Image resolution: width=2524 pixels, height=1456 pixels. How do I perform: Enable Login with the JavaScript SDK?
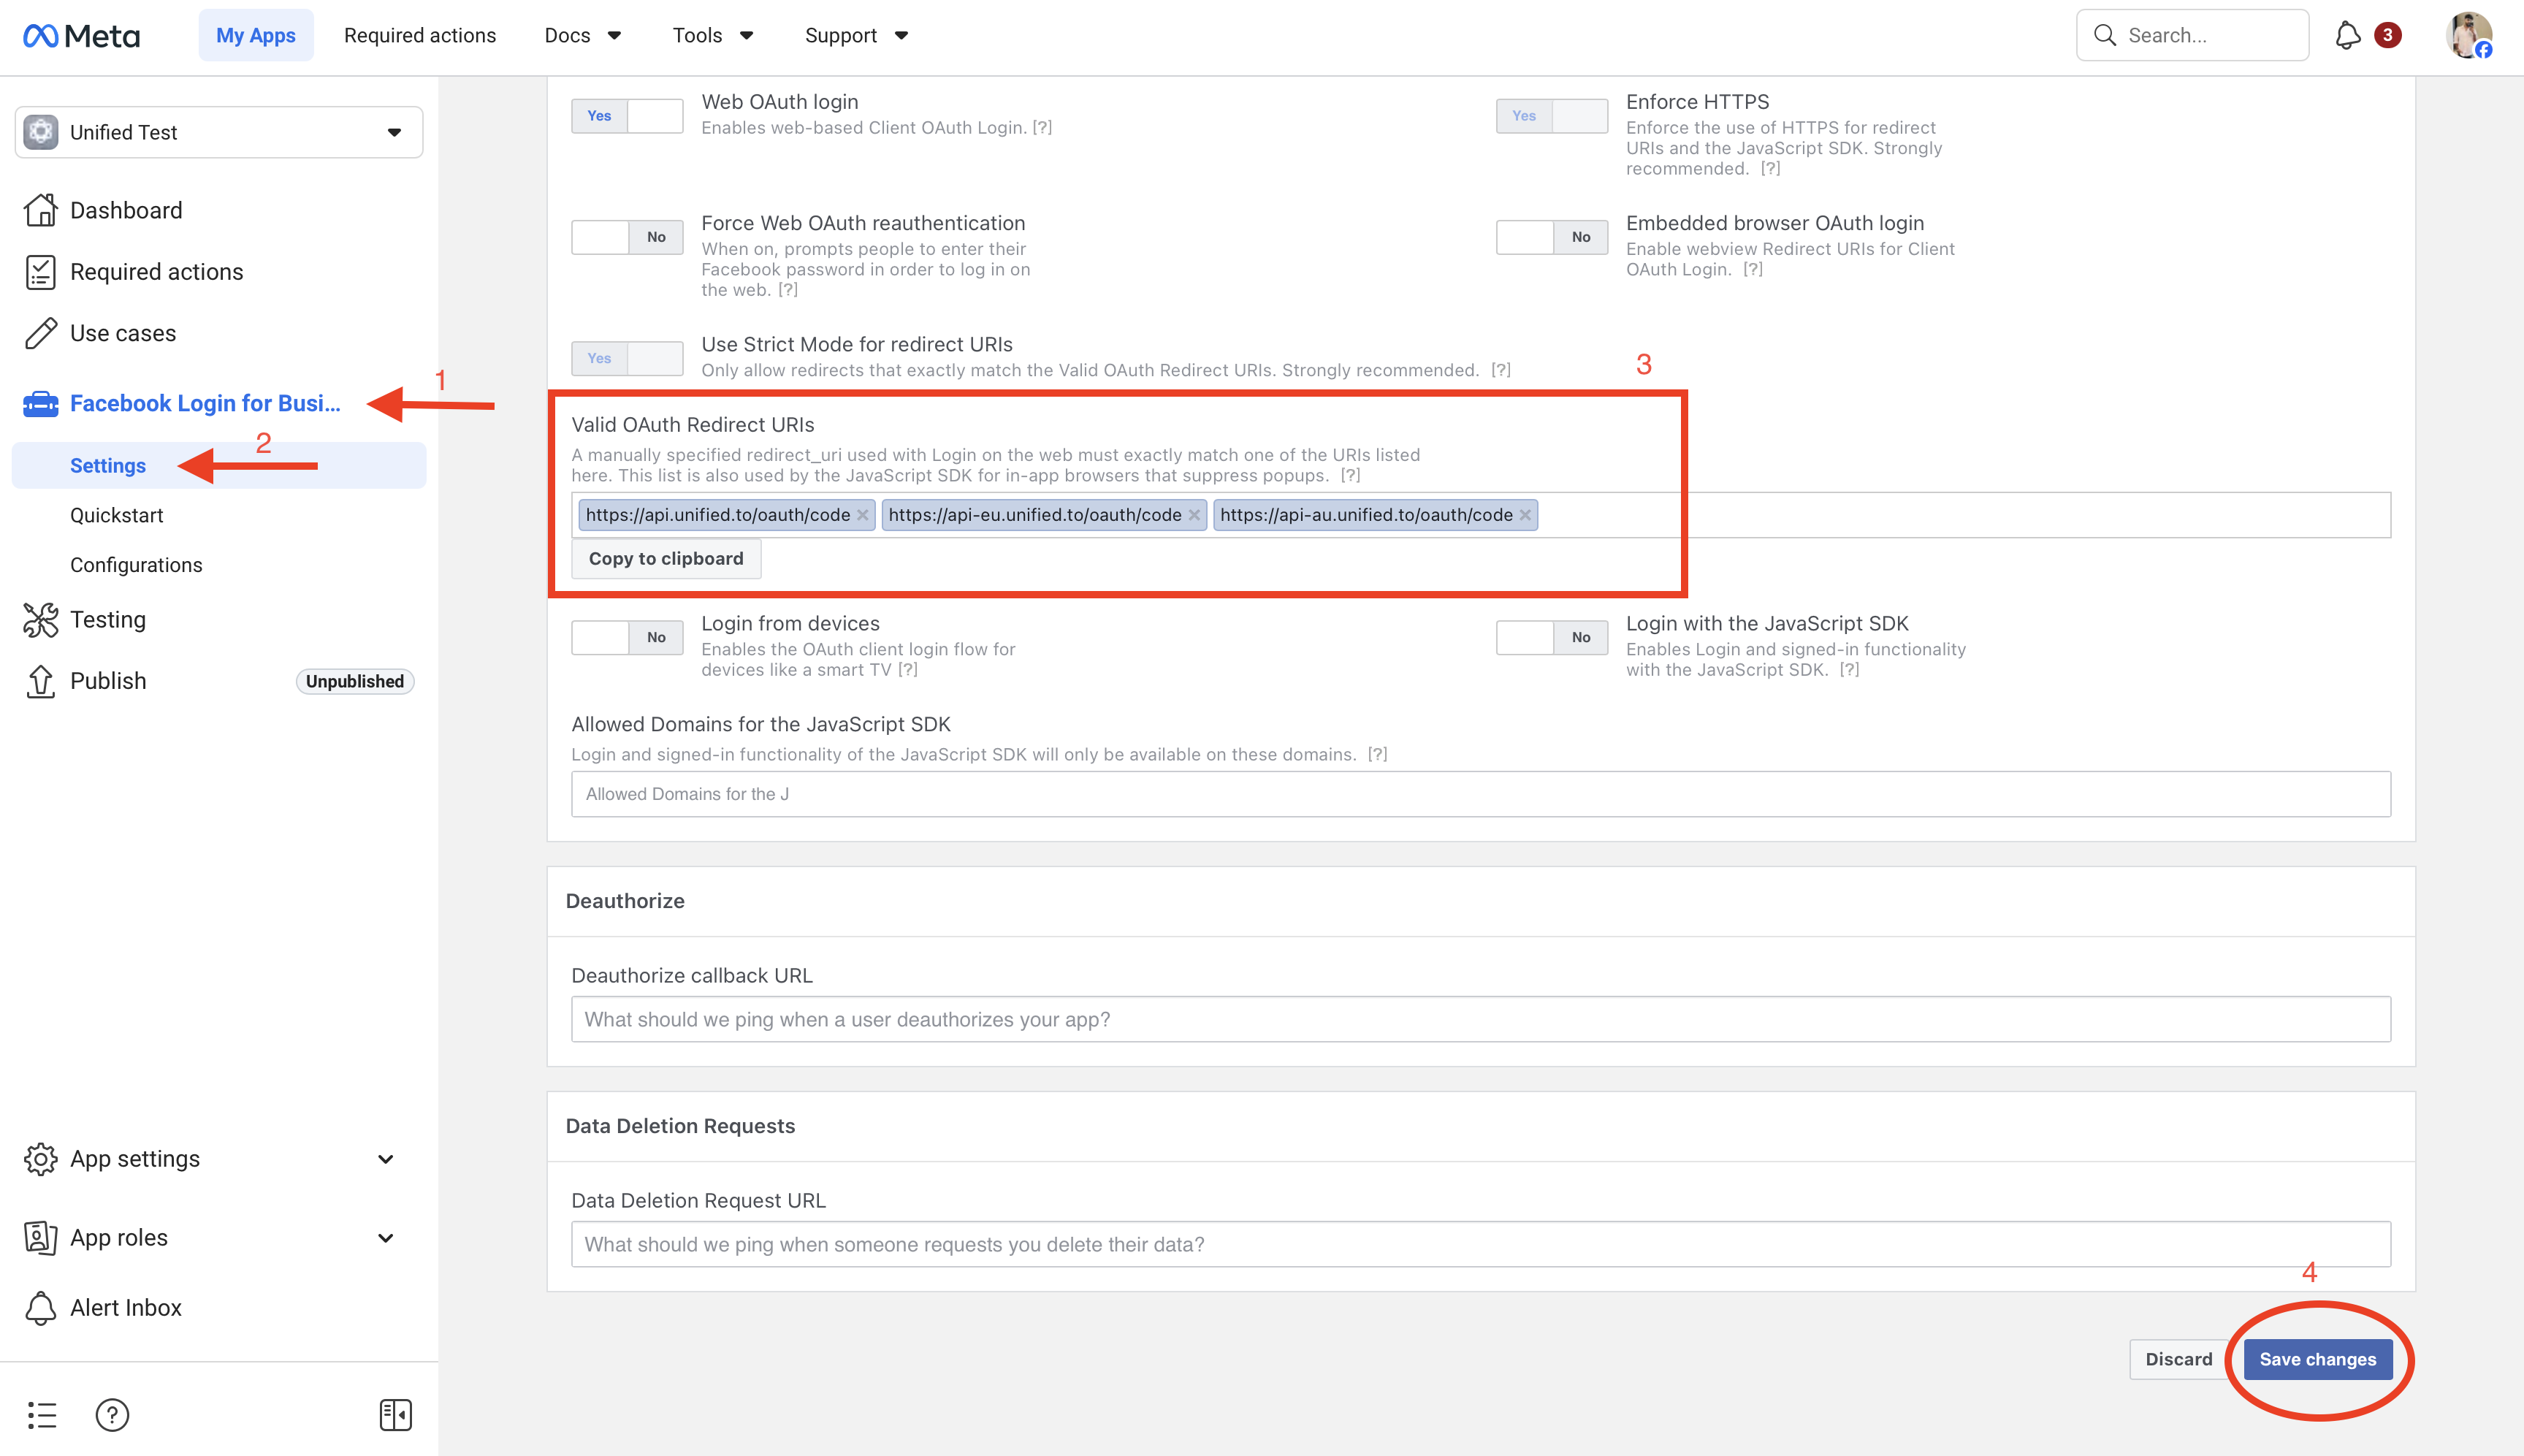(1551, 637)
